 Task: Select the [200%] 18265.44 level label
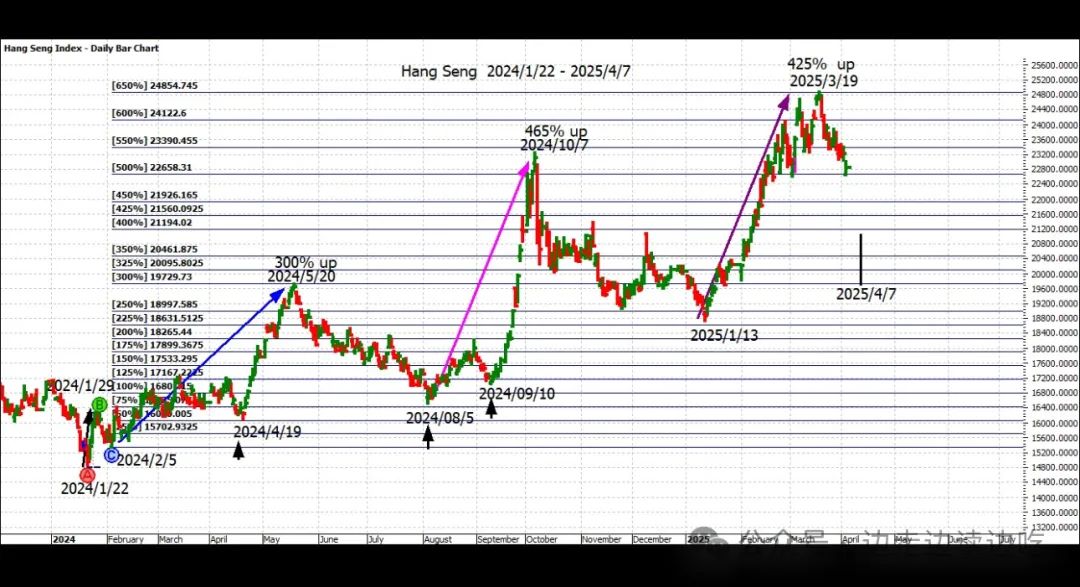[x=152, y=332]
